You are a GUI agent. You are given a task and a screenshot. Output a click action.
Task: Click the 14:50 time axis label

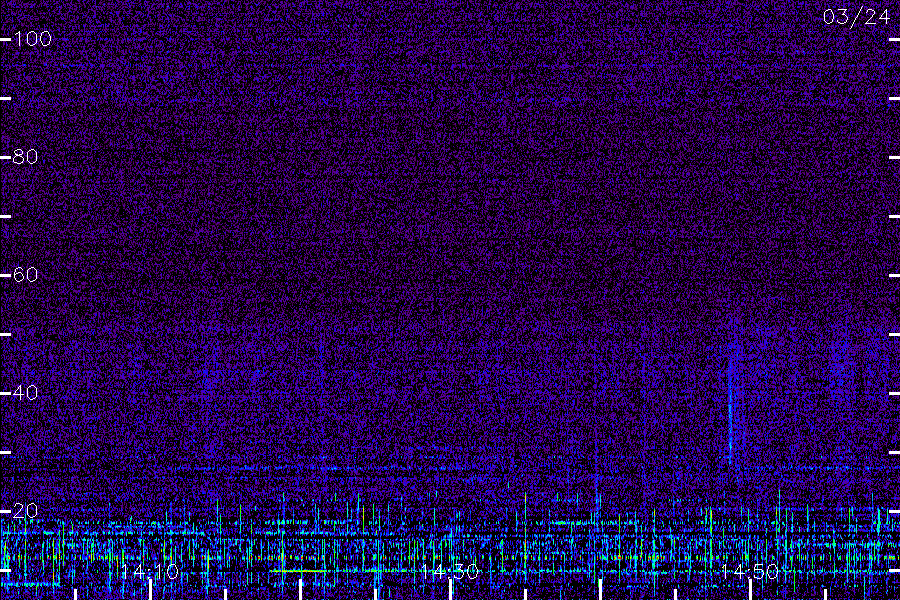(x=750, y=571)
